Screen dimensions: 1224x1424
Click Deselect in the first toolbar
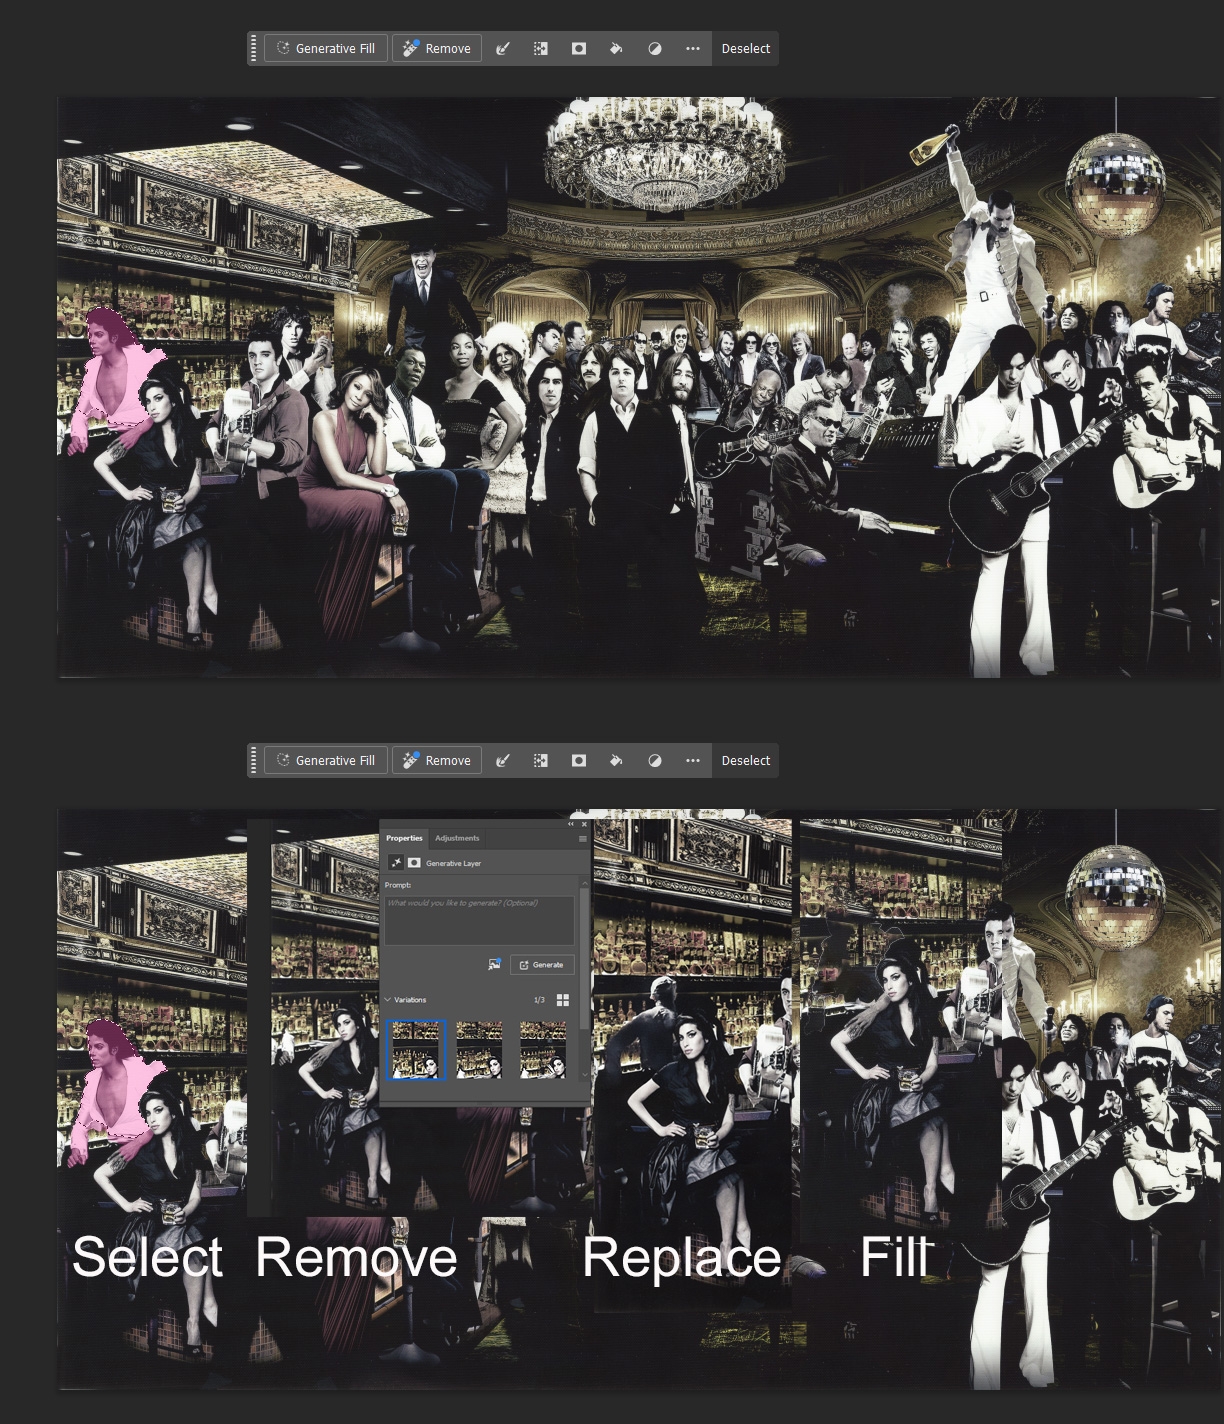tap(746, 48)
